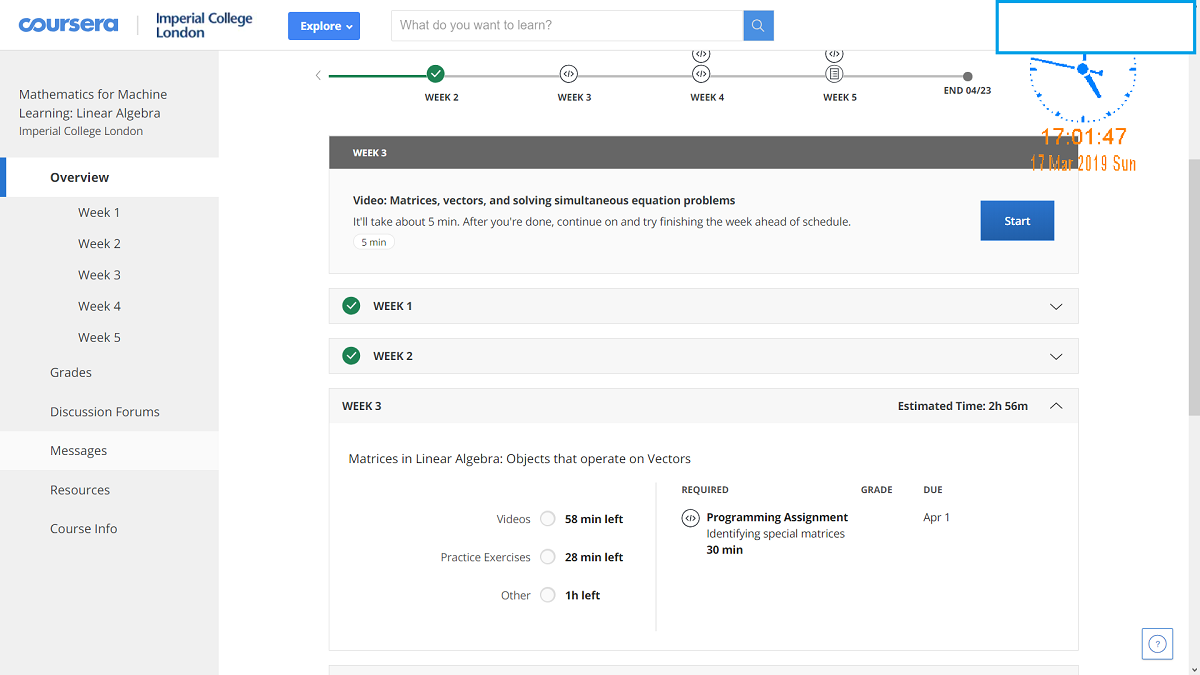
Task: Click the help question mark icon
Action: pos(1157,644)
